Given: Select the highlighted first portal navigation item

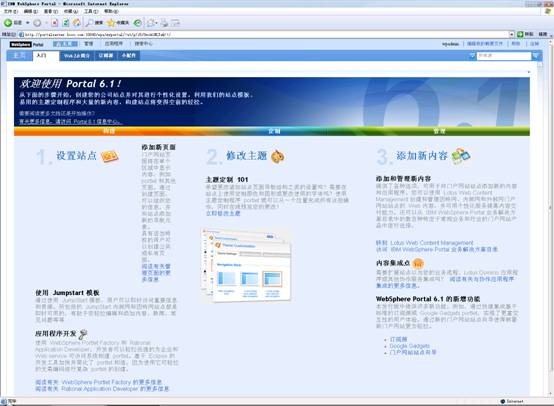Looking at the screenshot, I should tap(65, 44).
